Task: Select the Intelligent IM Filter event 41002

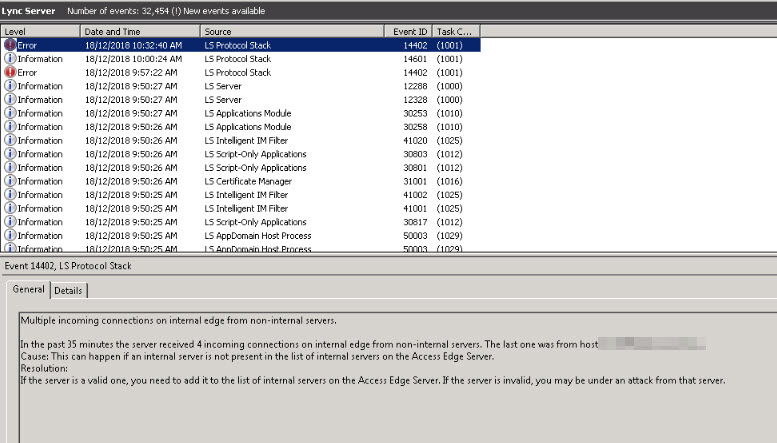Action: coord(250,195)
